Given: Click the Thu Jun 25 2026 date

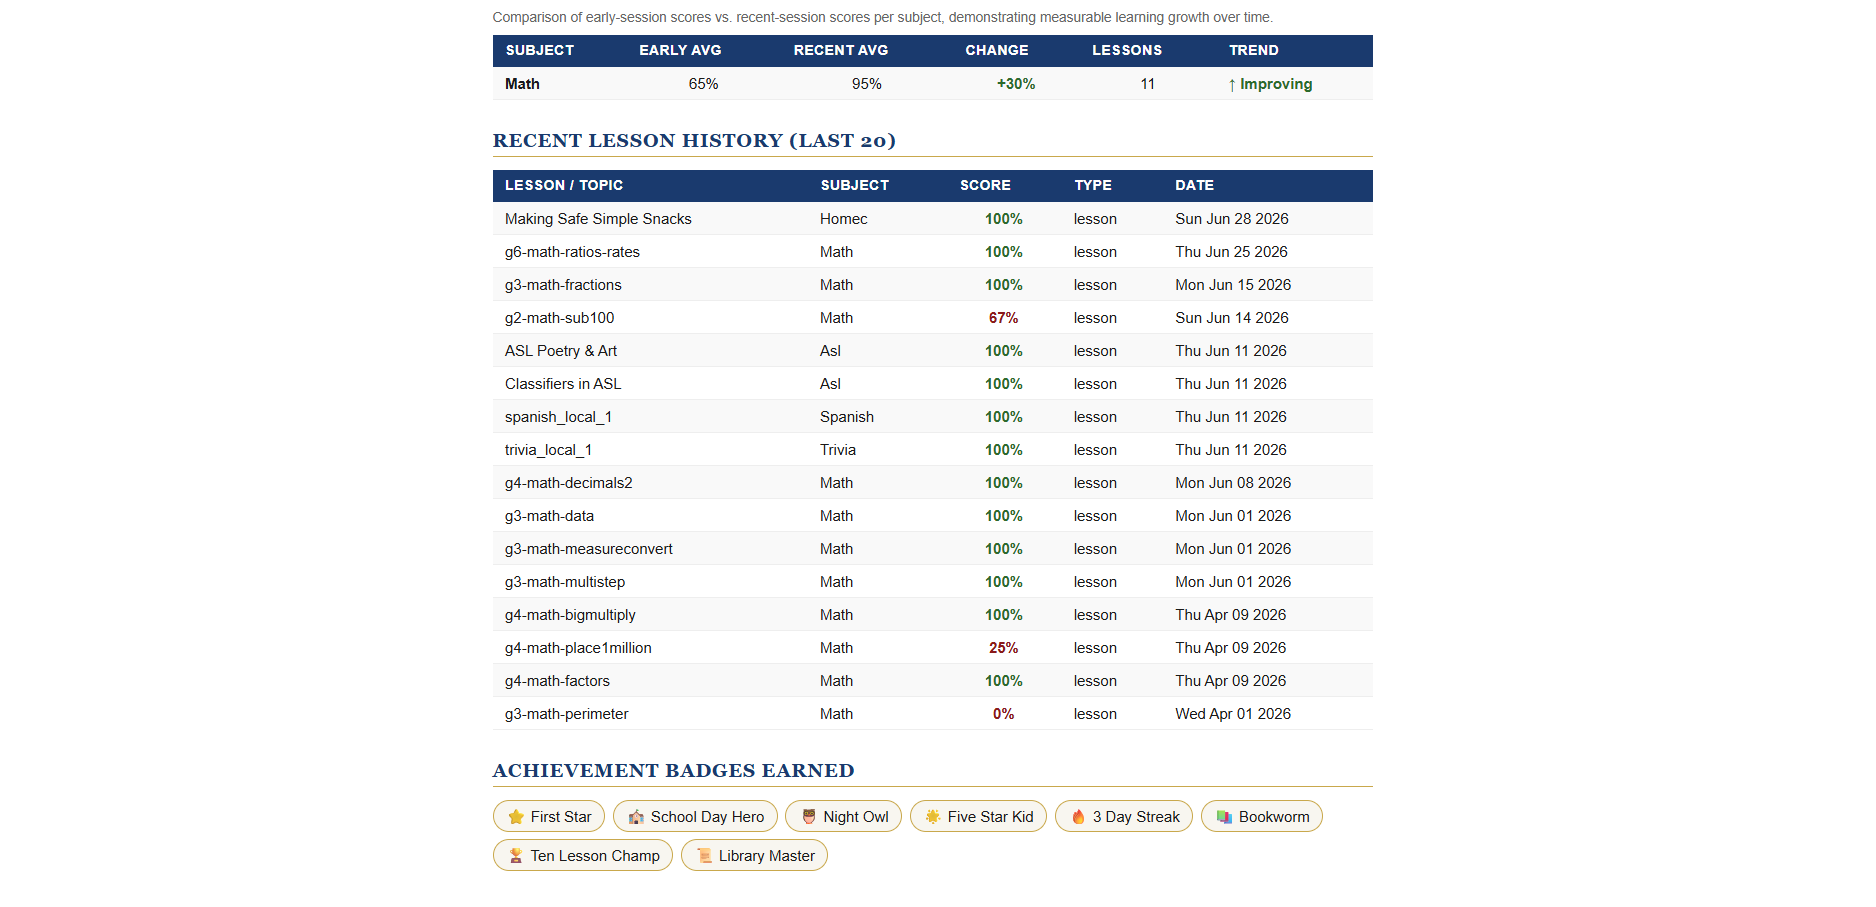Looking at the screenshot, I should 1231,252.
